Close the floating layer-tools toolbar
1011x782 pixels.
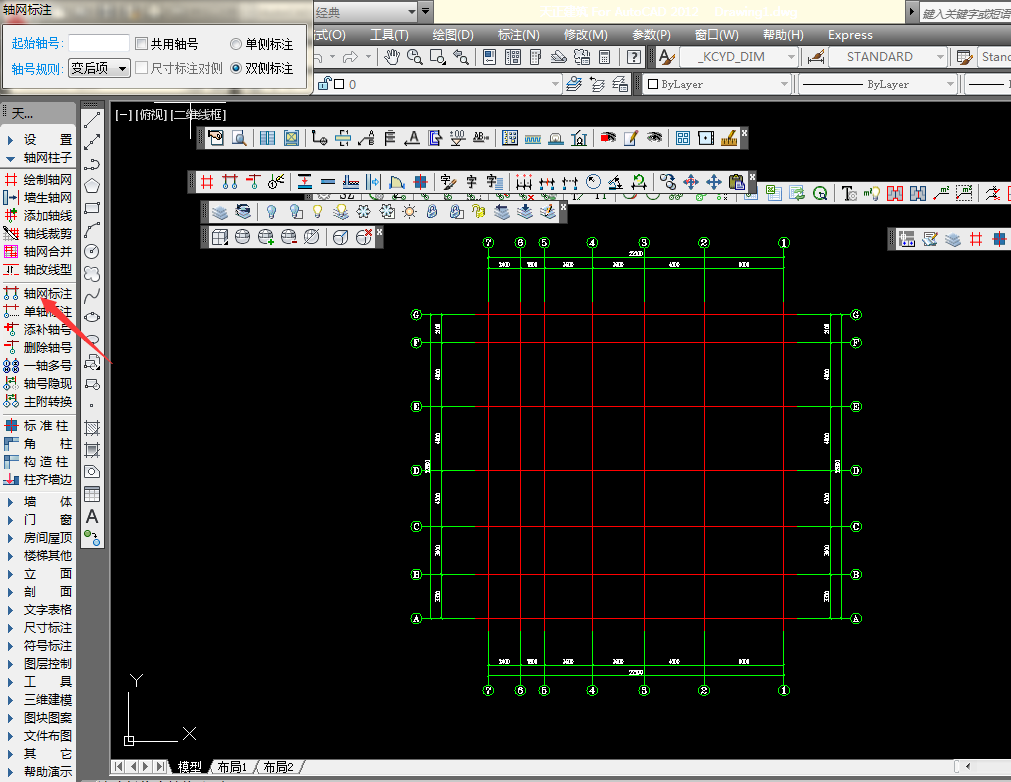pyautogui.click(x=564, y=206)
